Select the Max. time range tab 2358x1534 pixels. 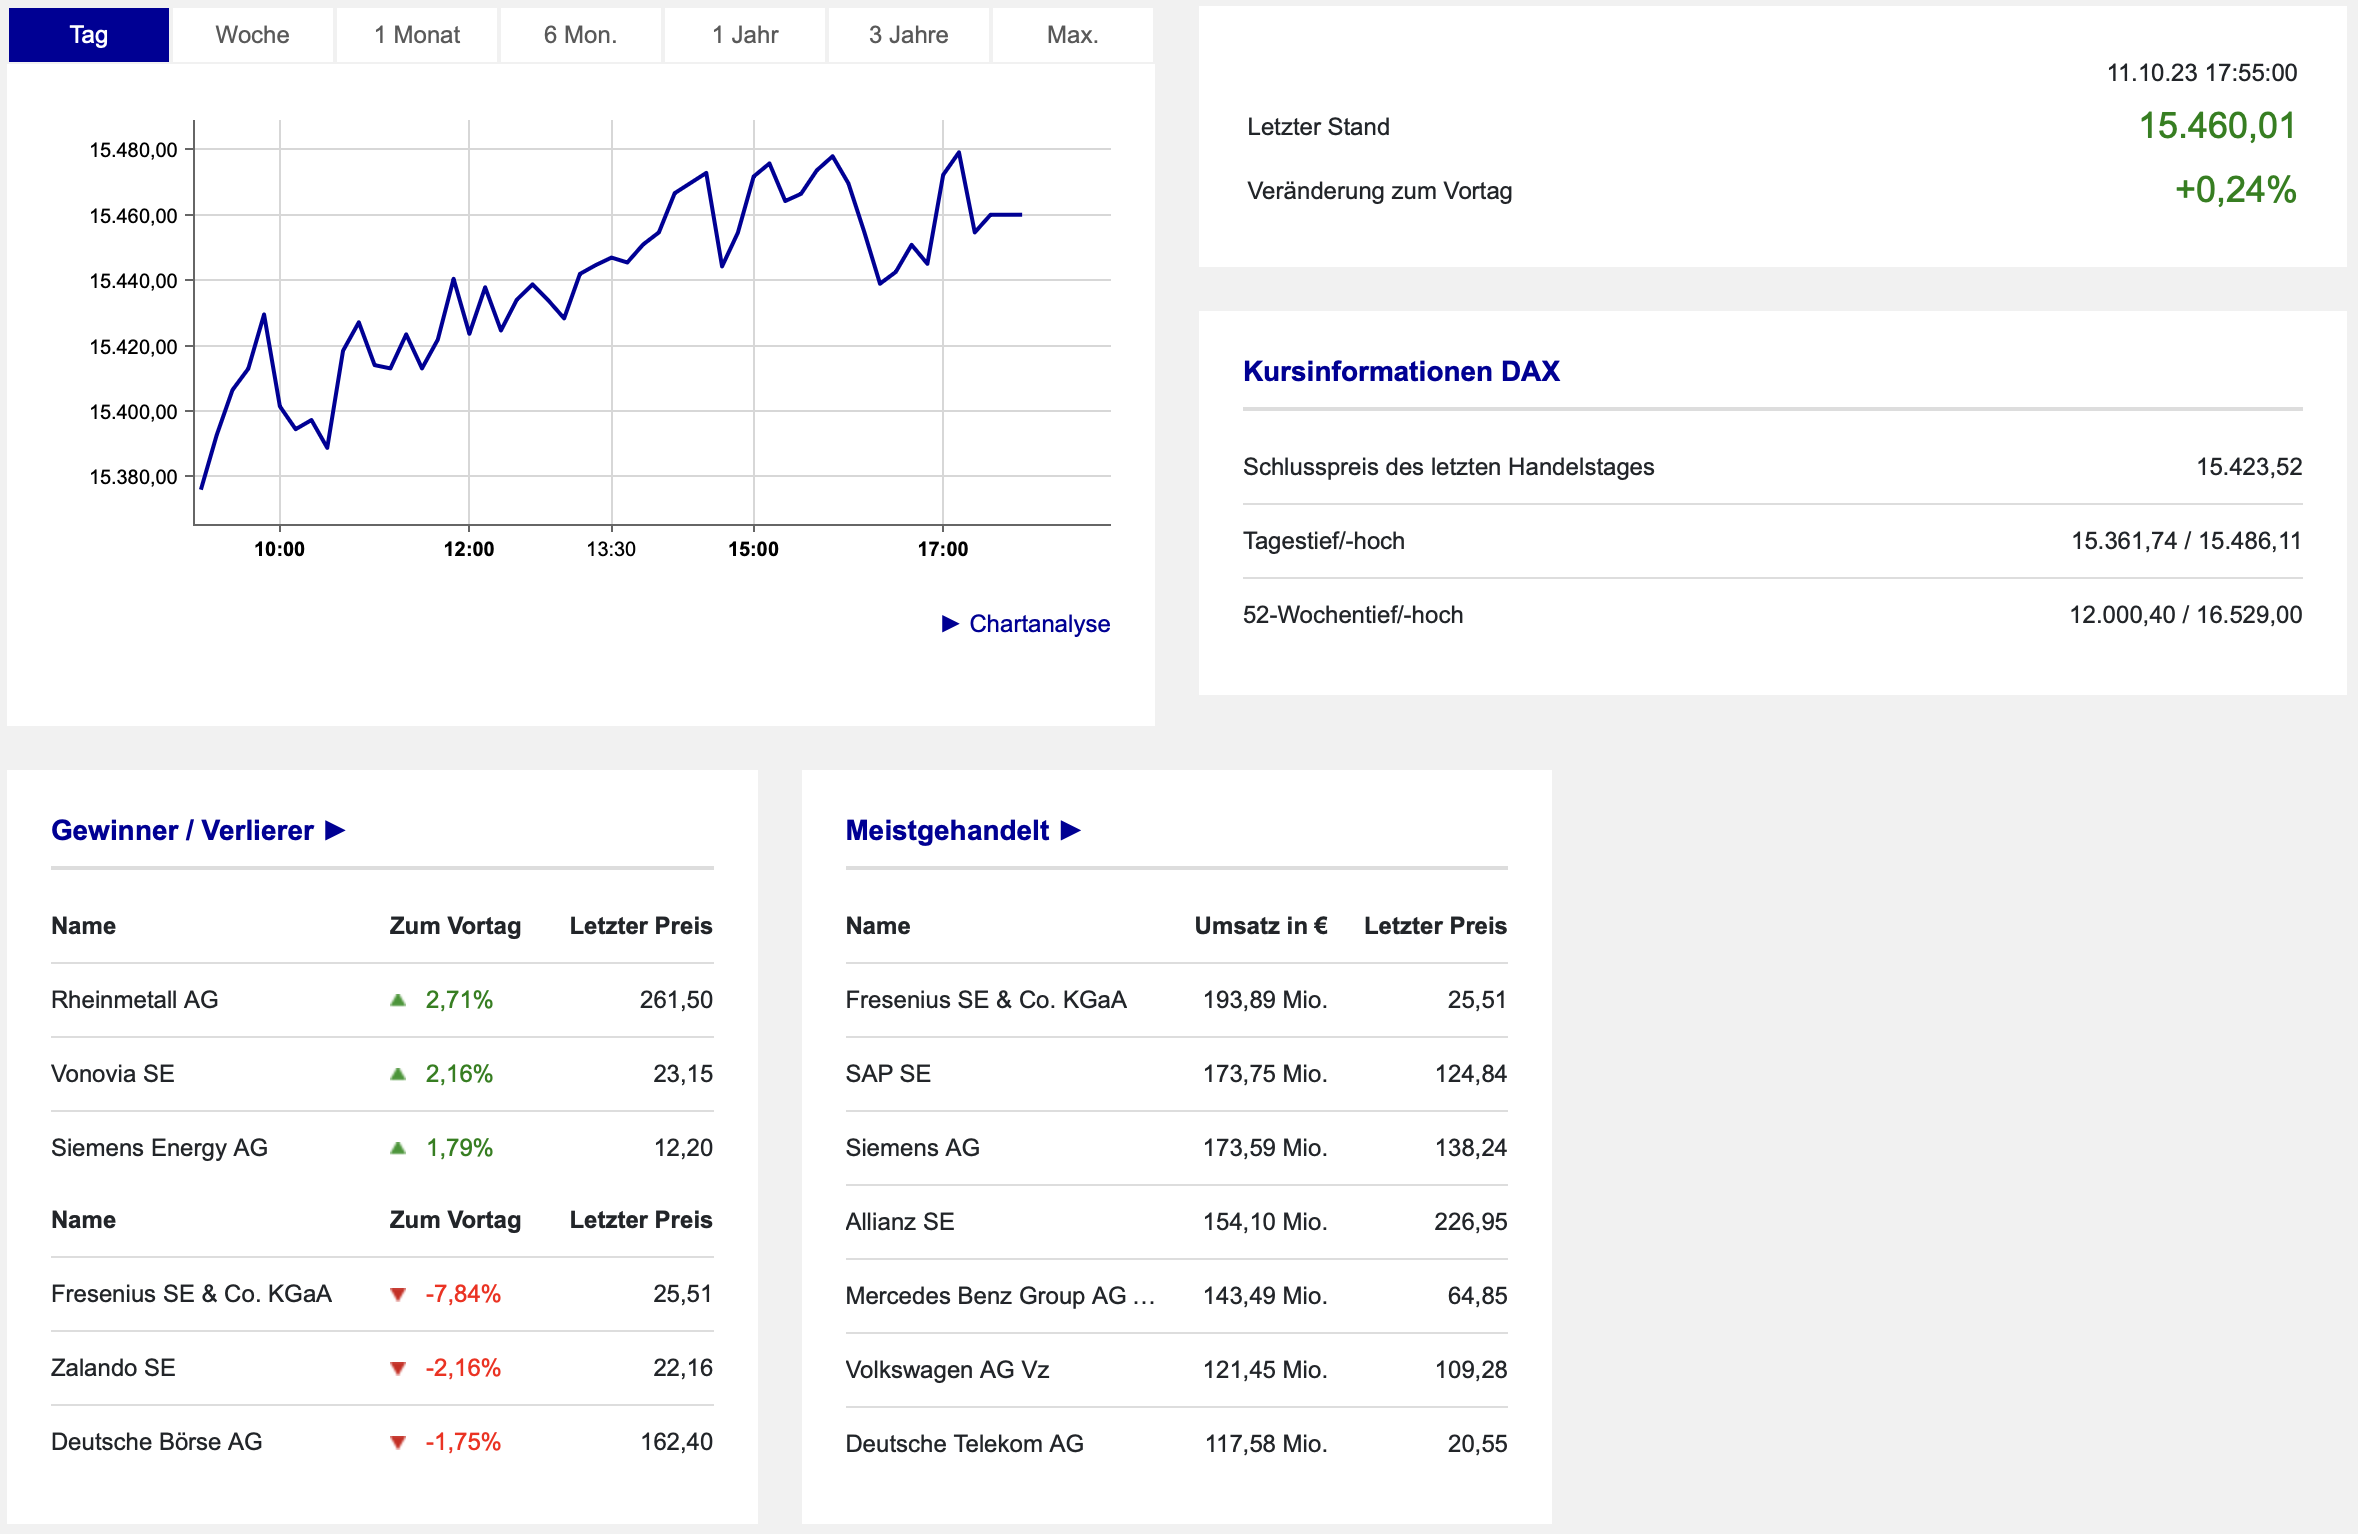(x=1072, y=35)
